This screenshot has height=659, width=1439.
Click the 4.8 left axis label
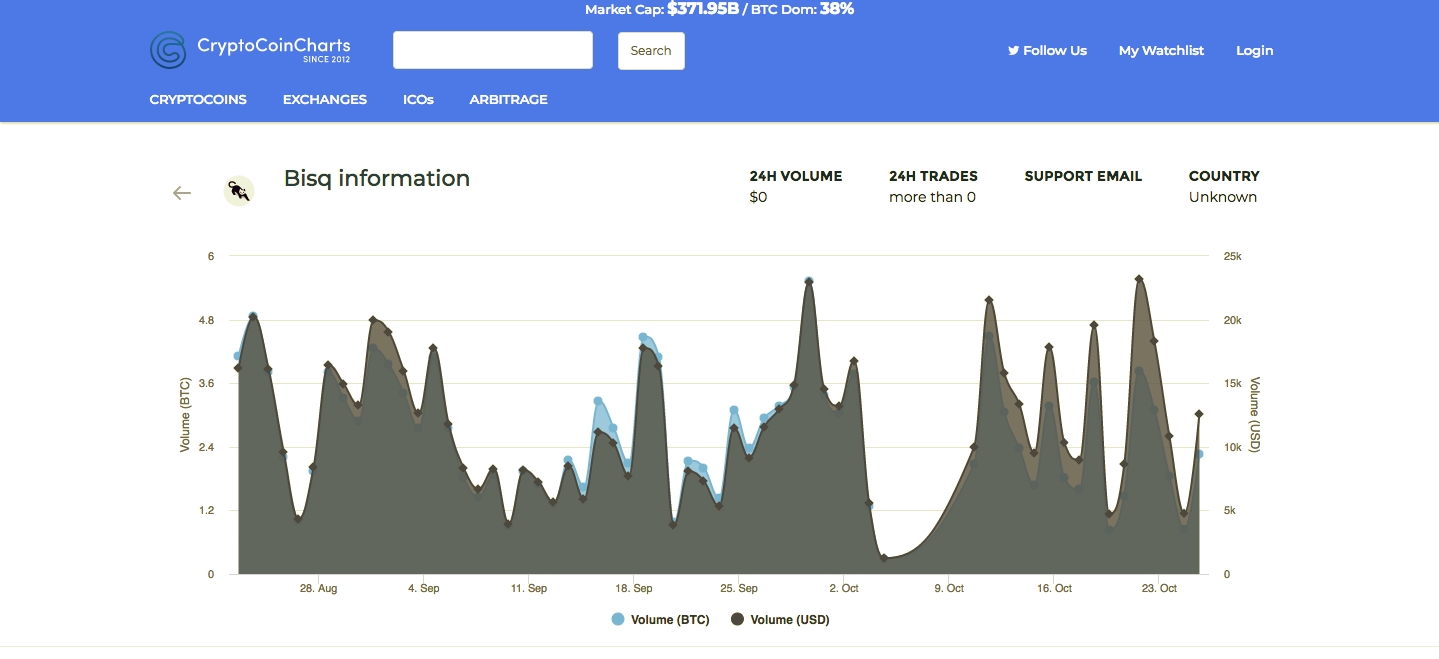pos(207,321)
